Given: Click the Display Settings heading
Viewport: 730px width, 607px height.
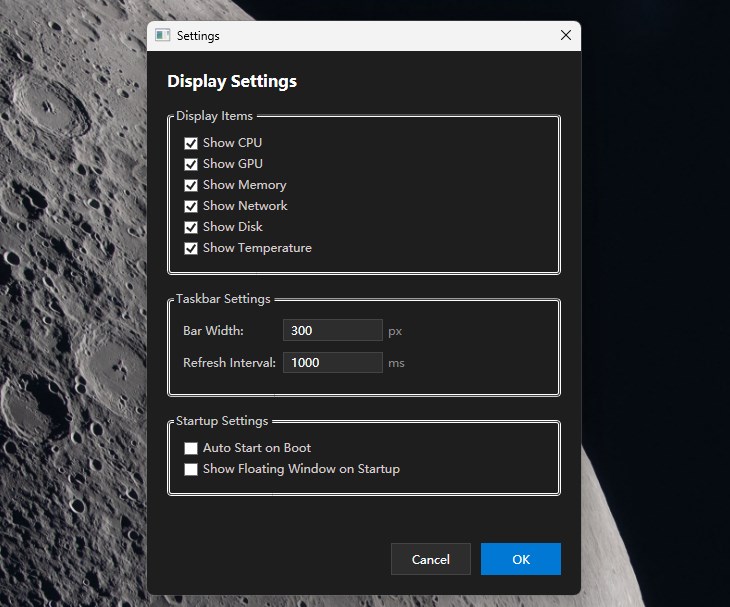Looking at the screenshot, I should pyautogui.click(x=232, y=81).
